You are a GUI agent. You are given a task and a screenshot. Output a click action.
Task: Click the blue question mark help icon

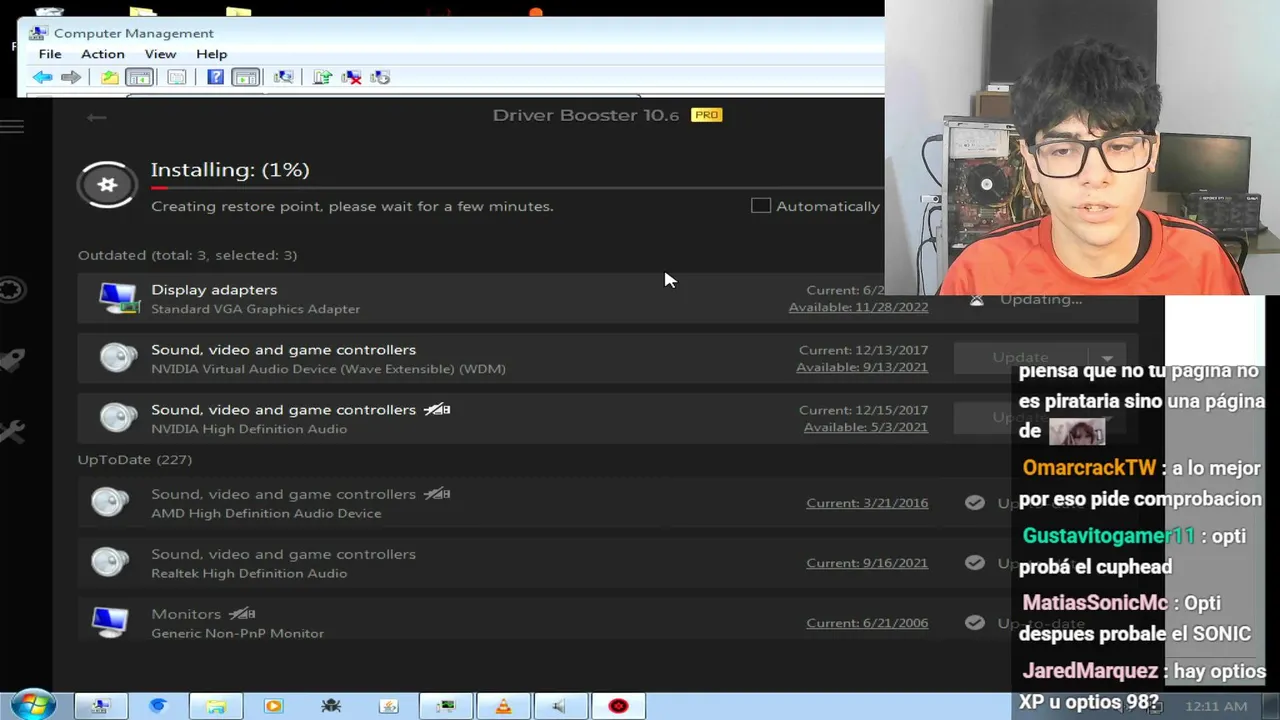[215, 77]
